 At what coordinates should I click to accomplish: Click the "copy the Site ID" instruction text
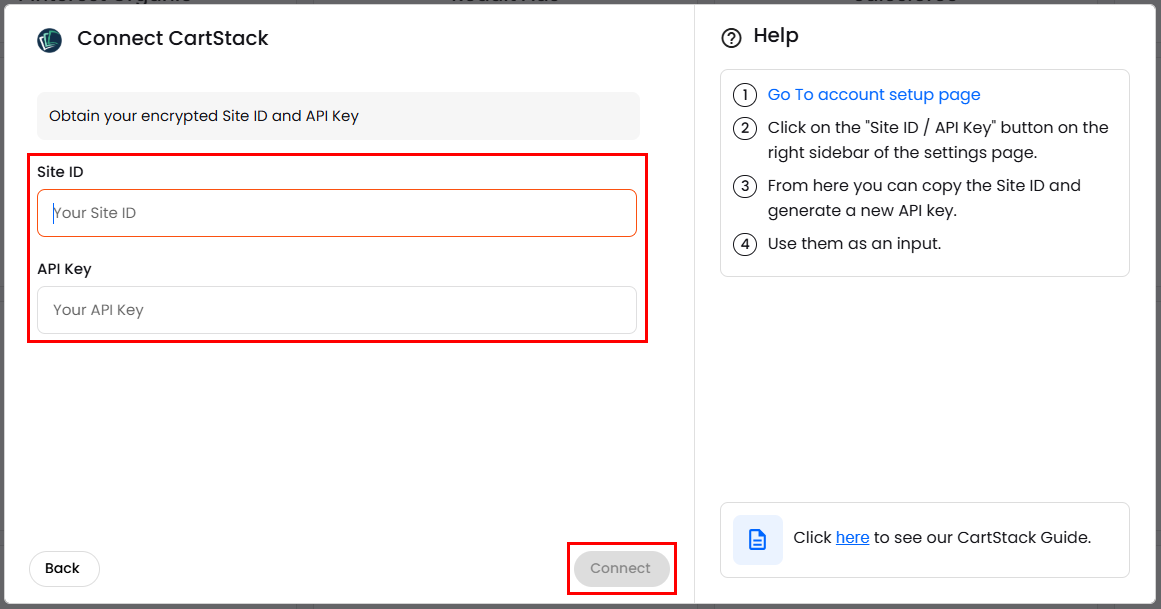pos(924,186)
